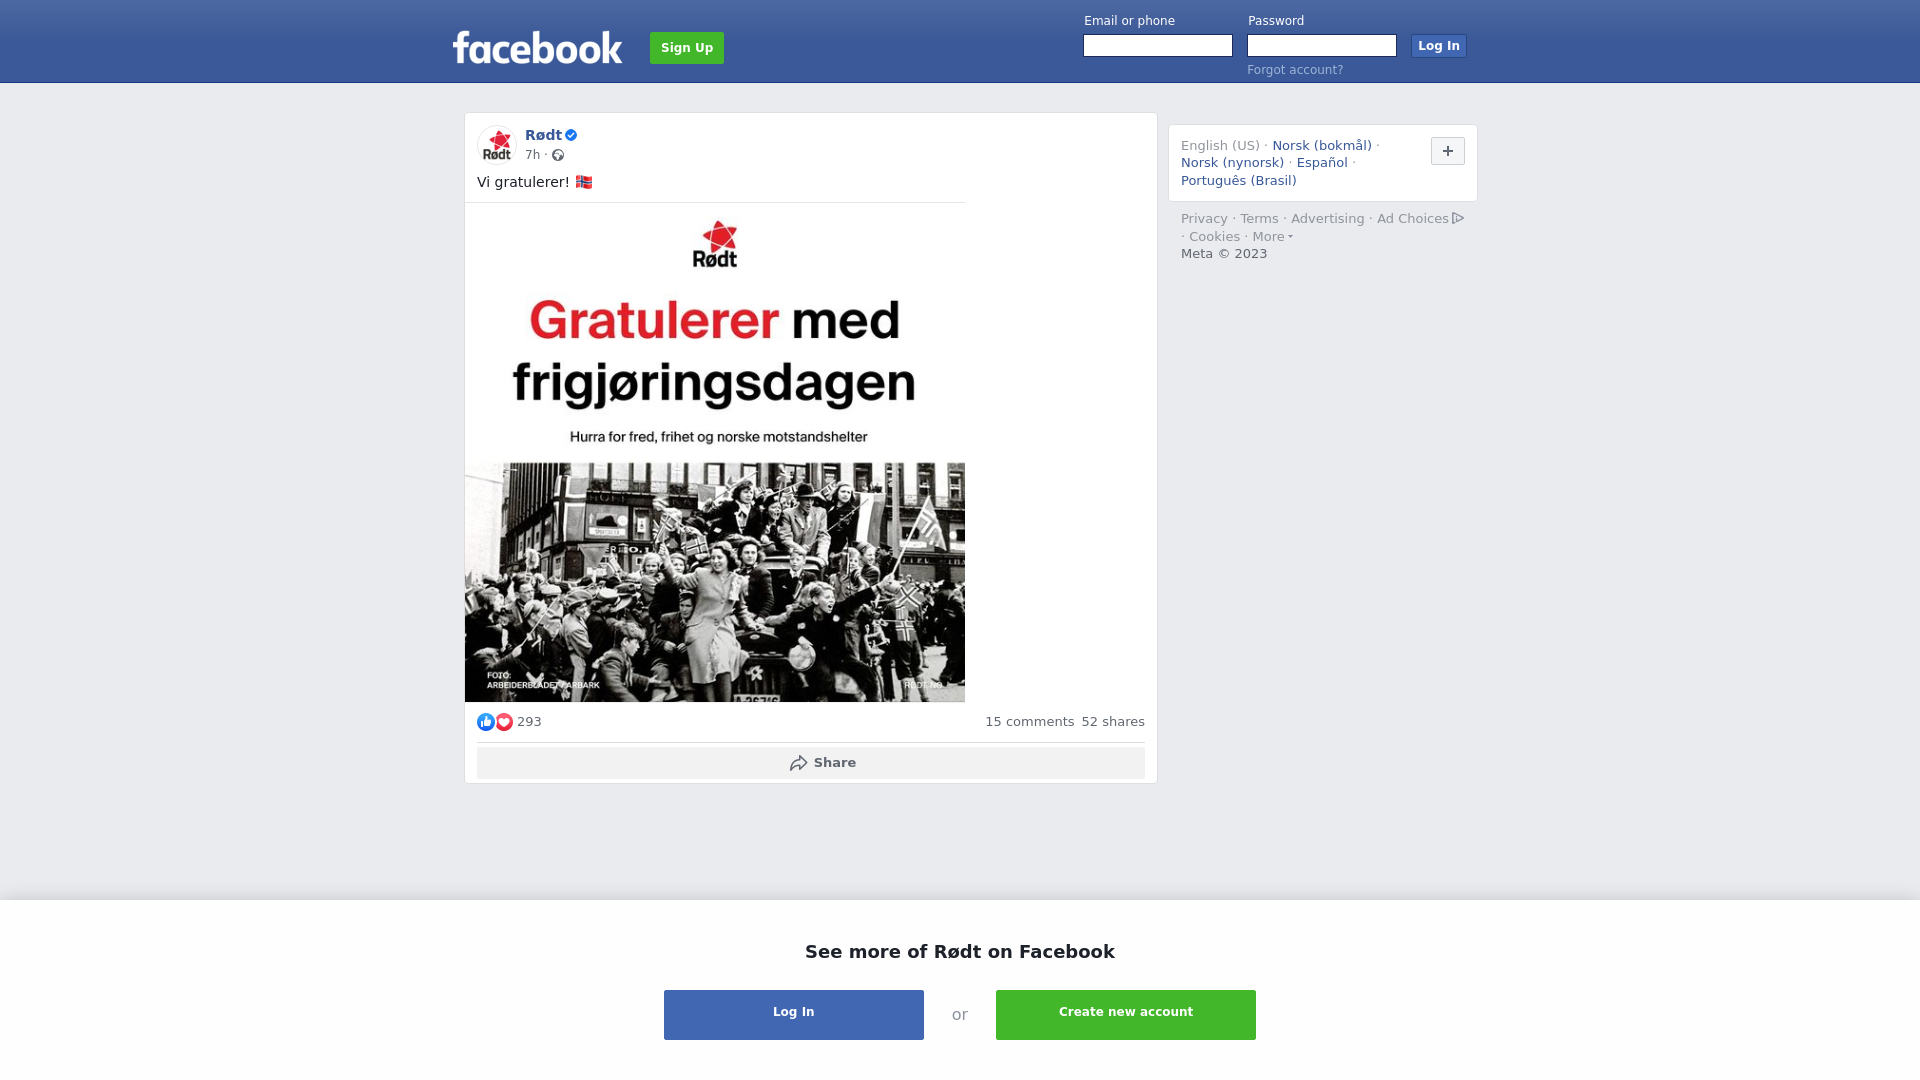Open the Frigjøringsdagen post image
The image size is (1920, 1080).
coord(715,452)
